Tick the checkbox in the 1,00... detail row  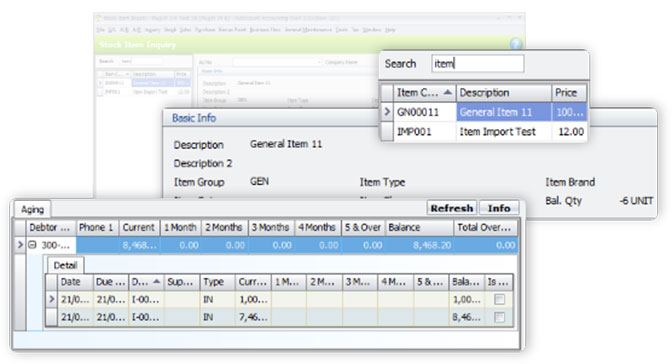pos(499,299)
